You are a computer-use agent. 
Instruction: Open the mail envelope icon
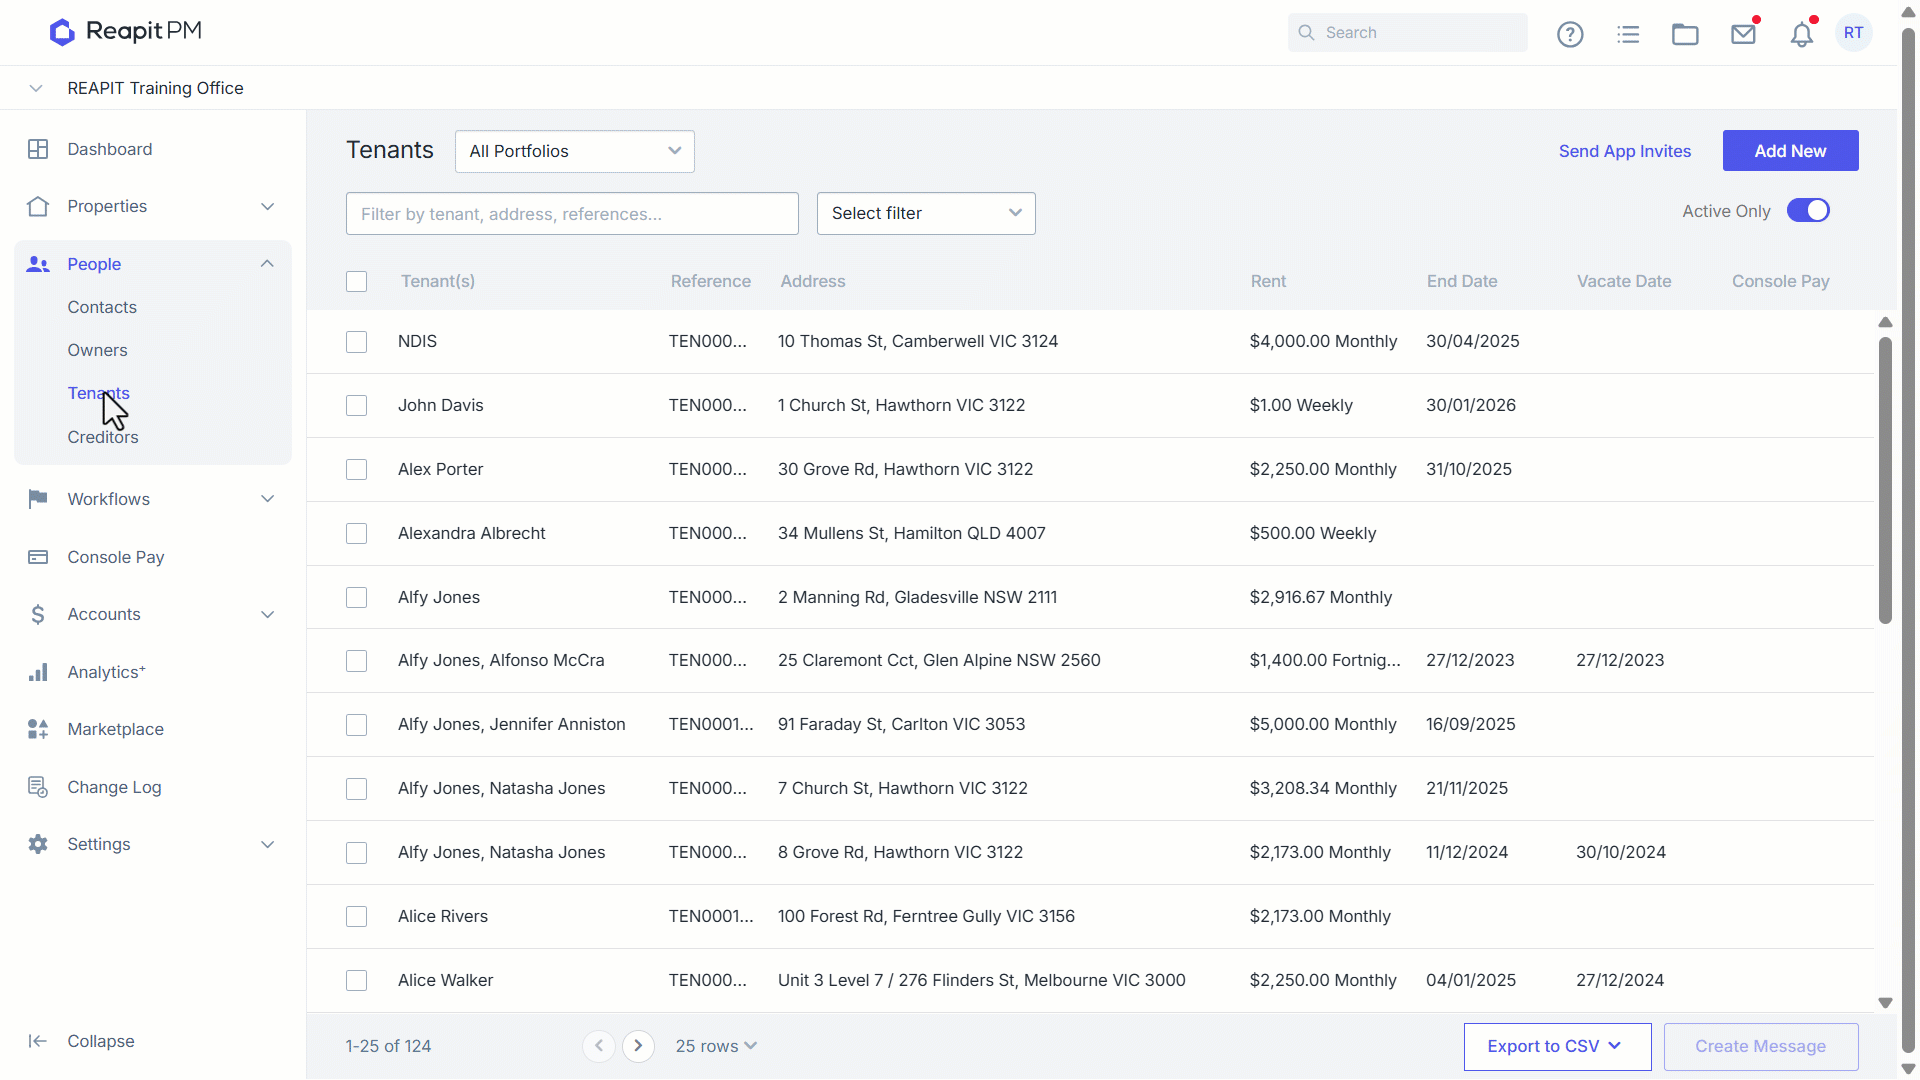click(x=1744, y=34)
